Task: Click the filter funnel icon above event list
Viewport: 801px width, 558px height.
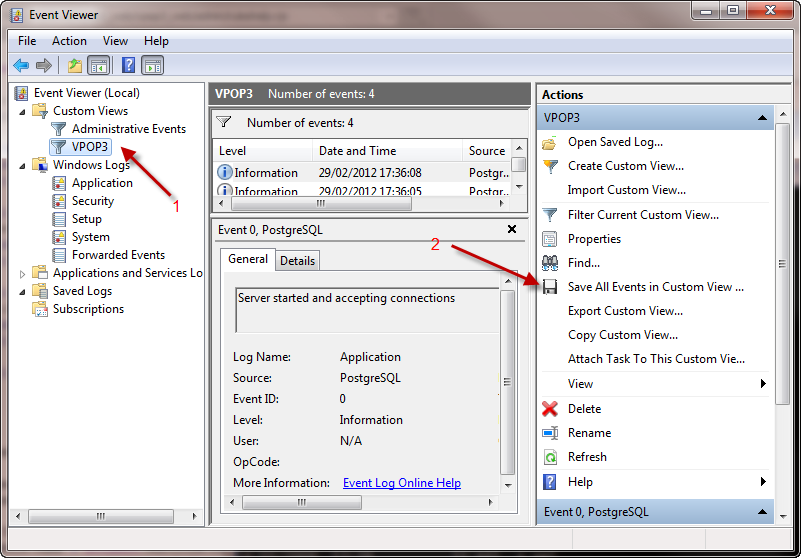Action: 224,123
